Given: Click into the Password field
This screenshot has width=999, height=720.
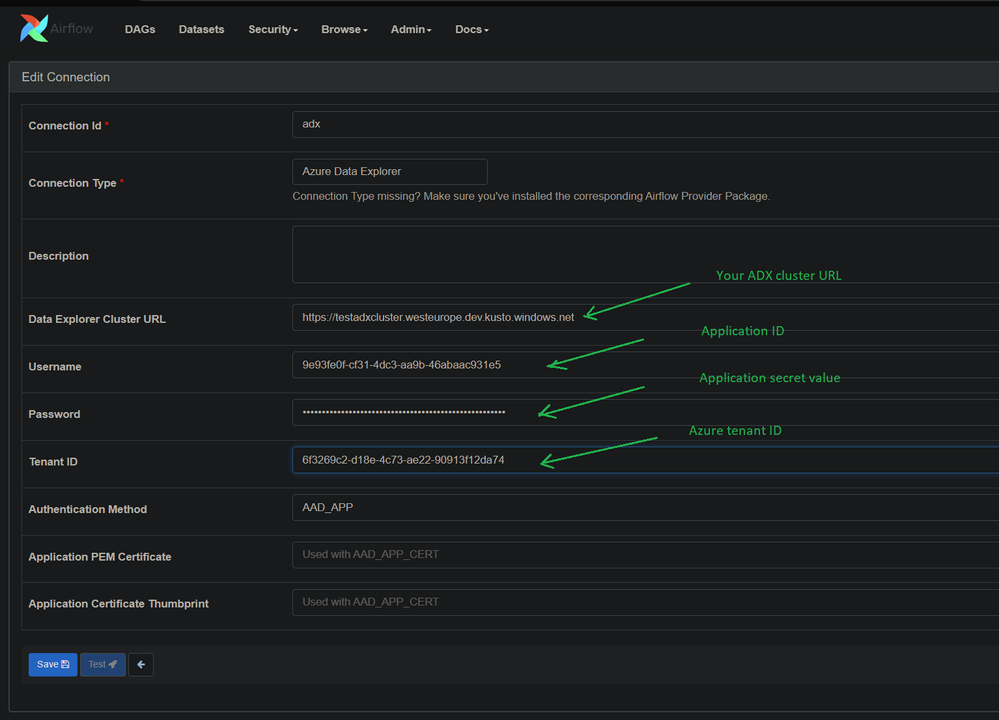Looking at the screenshot, I should tap(640, 413).
